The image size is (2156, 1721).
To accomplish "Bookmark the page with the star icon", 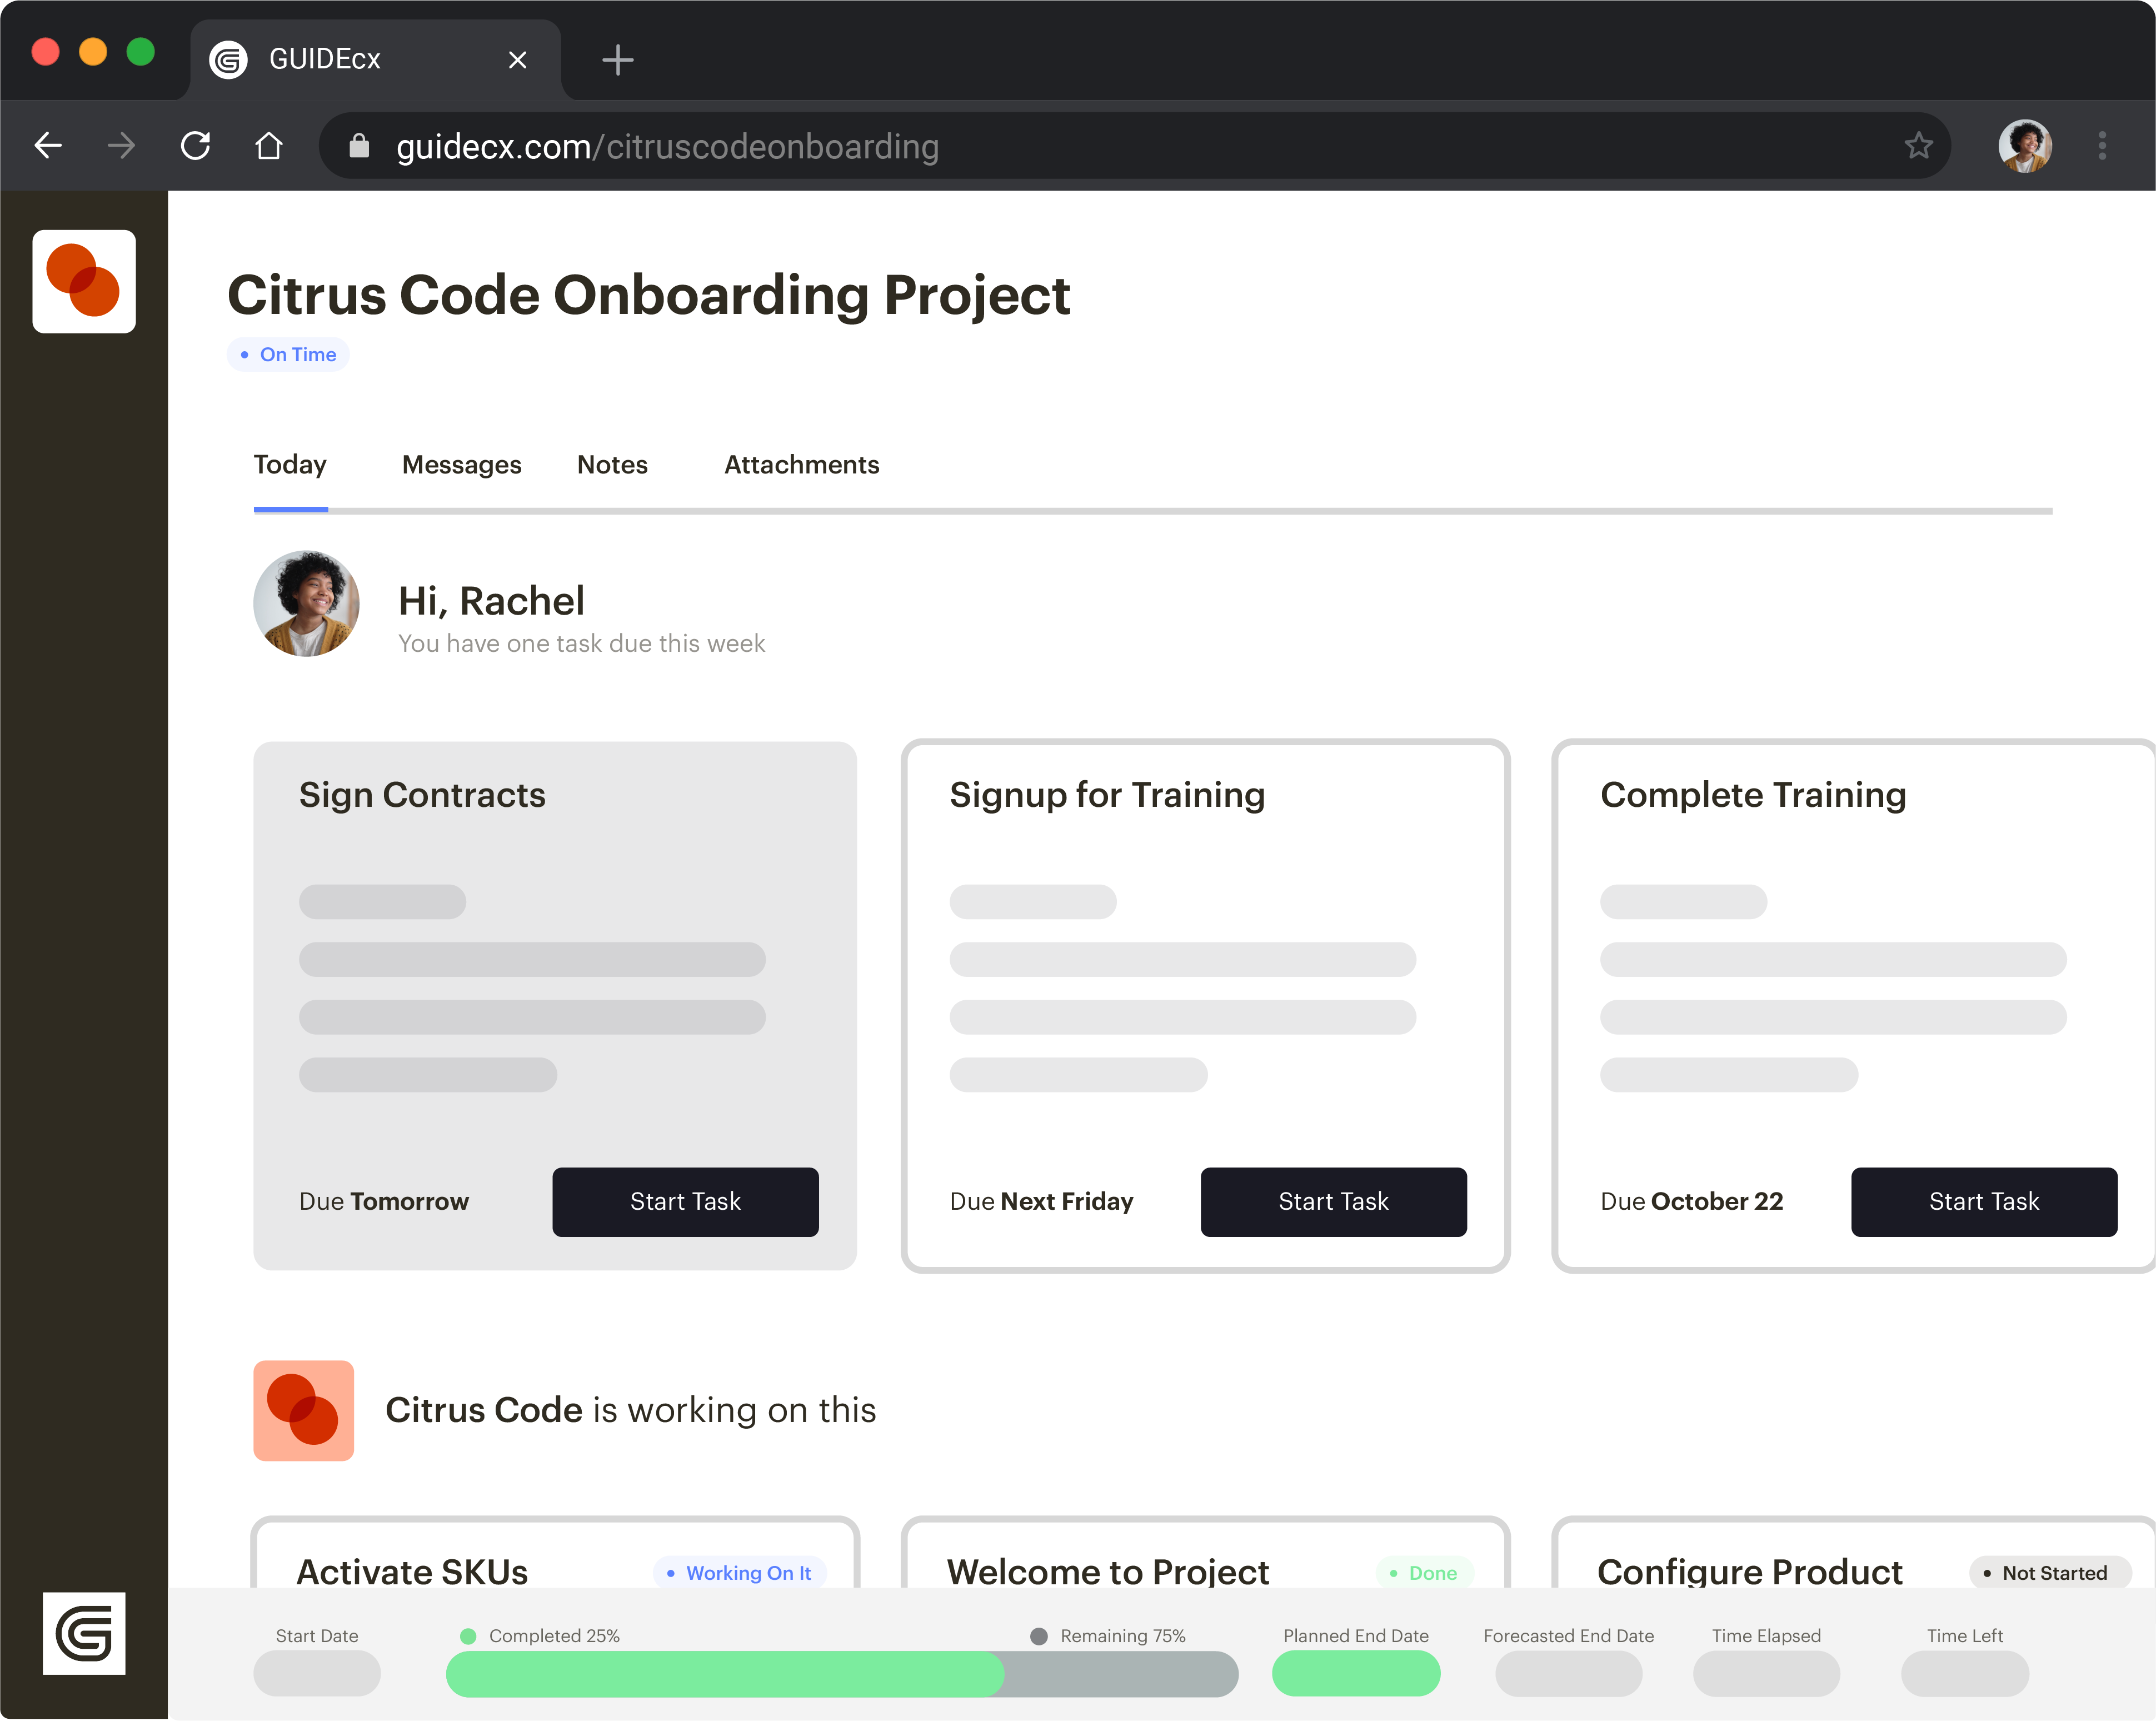I will [x=1918, y=146].
